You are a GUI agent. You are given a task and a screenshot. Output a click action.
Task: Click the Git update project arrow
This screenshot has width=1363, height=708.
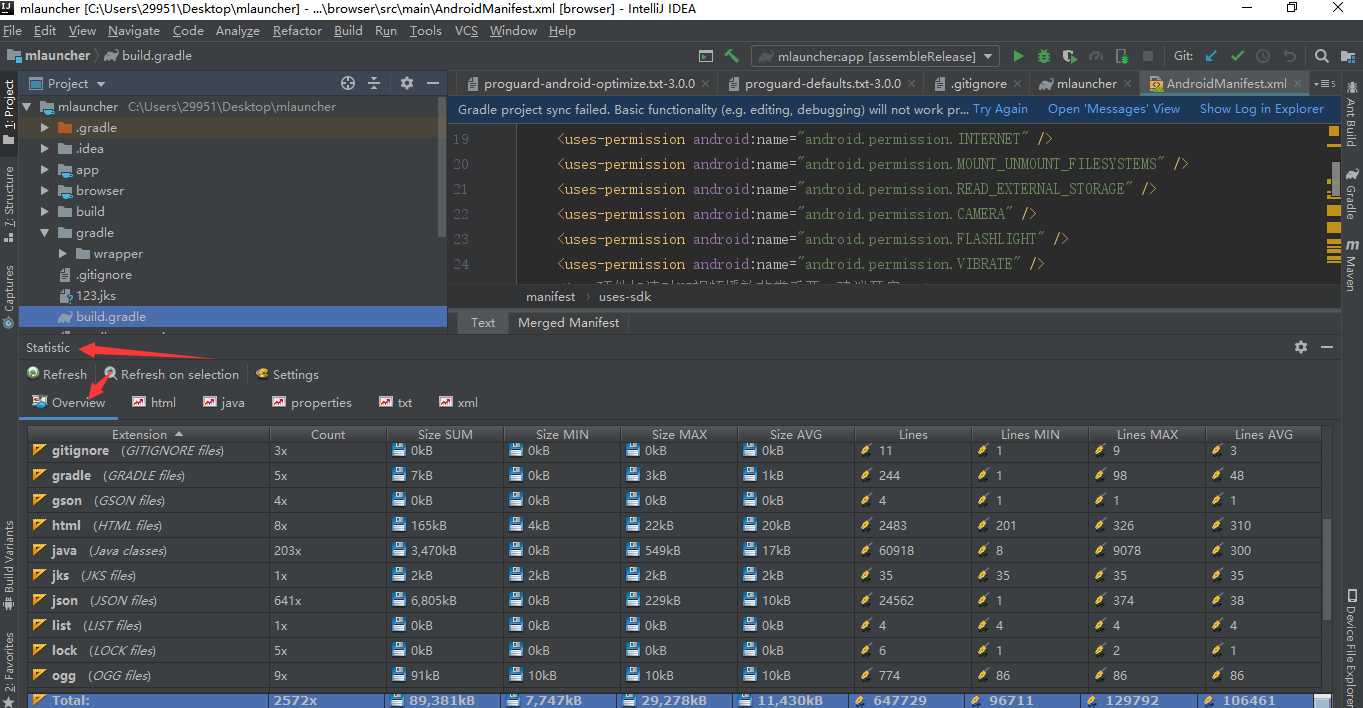click(1212, 56)
